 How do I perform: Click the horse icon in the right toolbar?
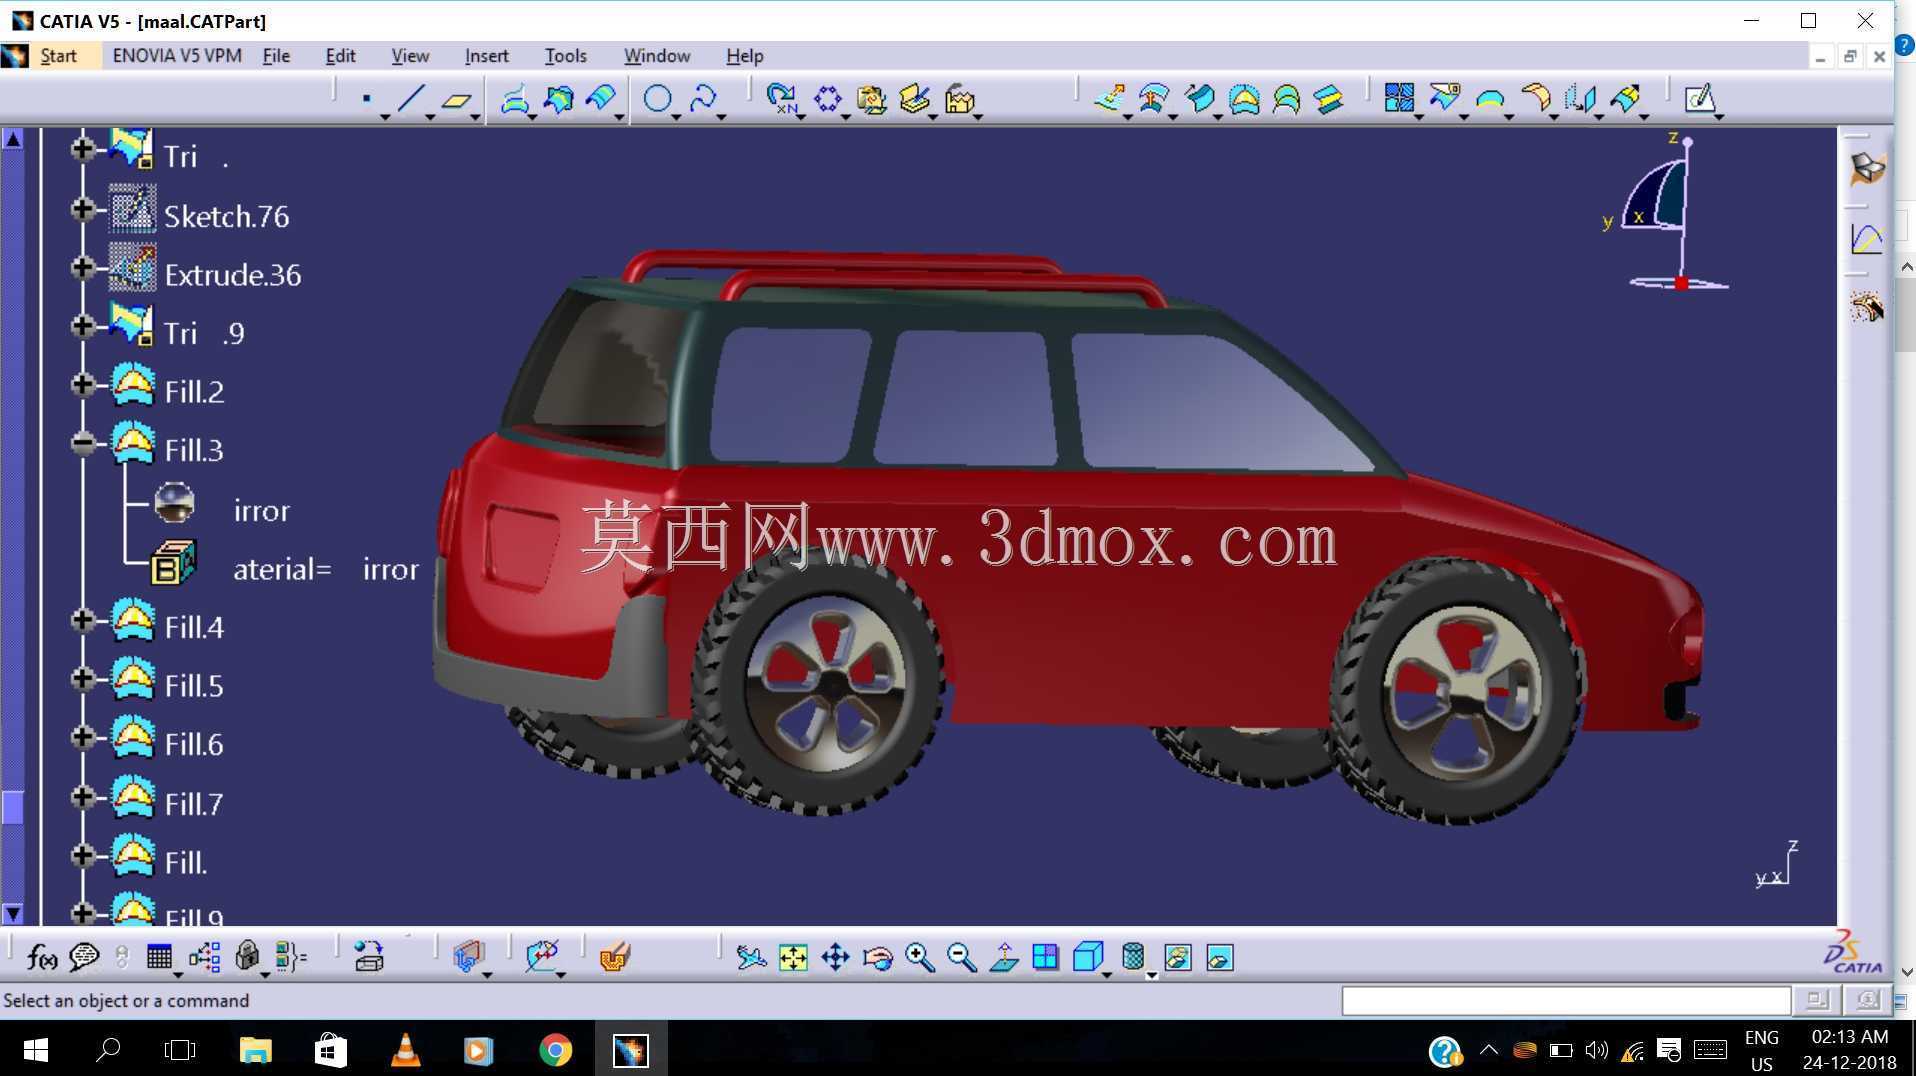(1866, 307)
